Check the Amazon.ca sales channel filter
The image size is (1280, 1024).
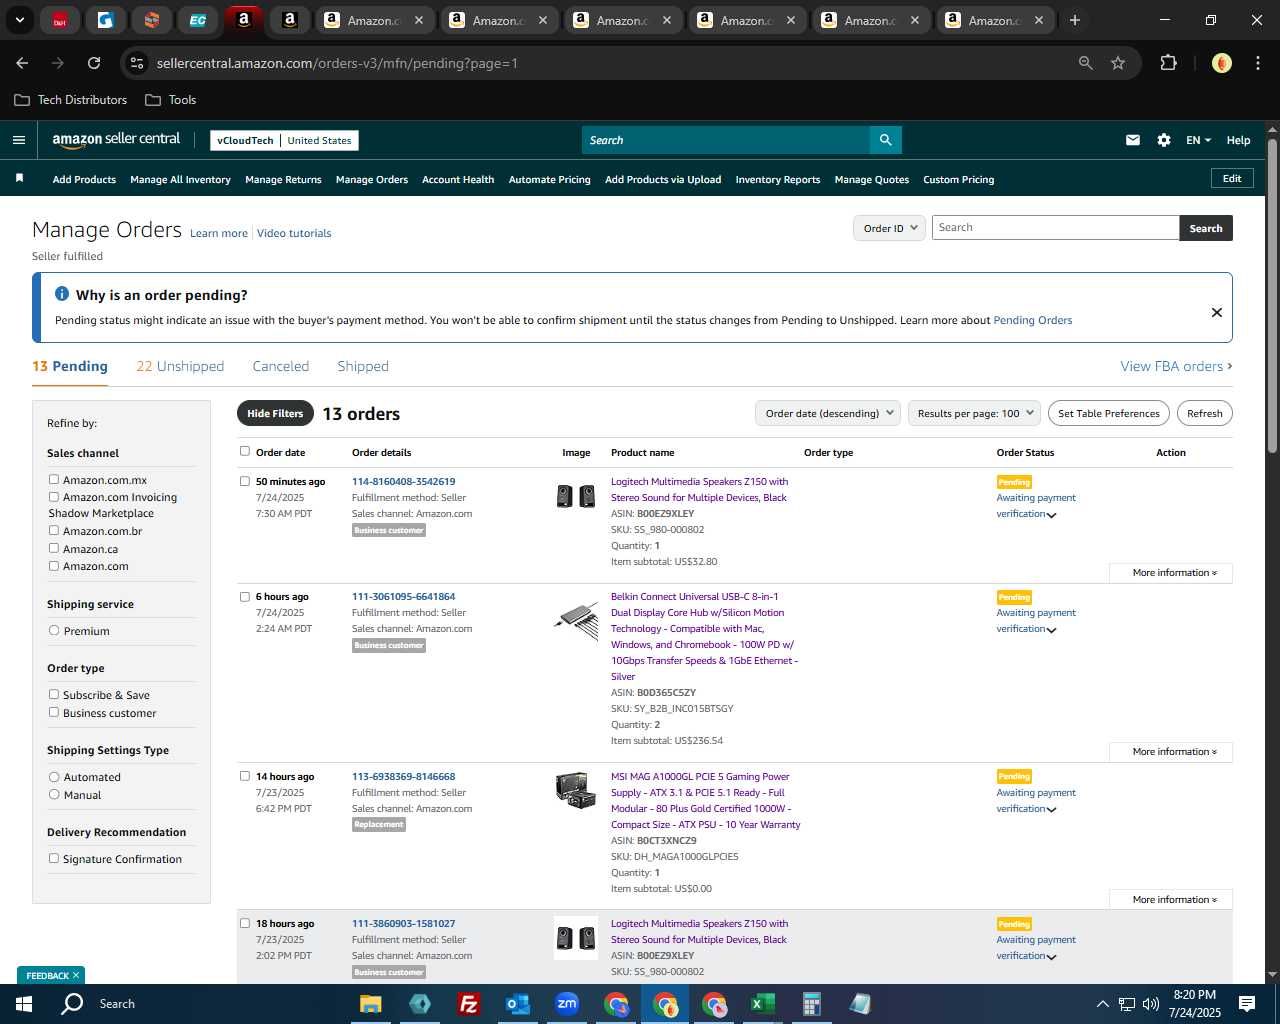[x=54, y=548]
